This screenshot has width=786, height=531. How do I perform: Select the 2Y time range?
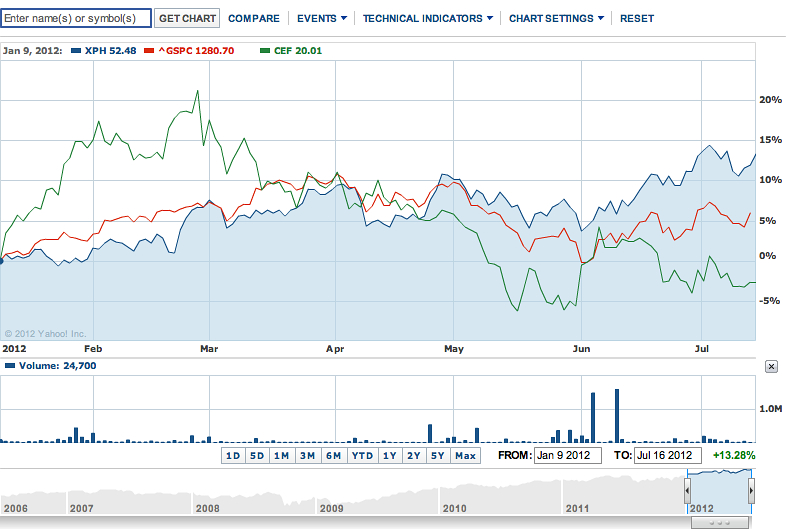pos(414,455)
